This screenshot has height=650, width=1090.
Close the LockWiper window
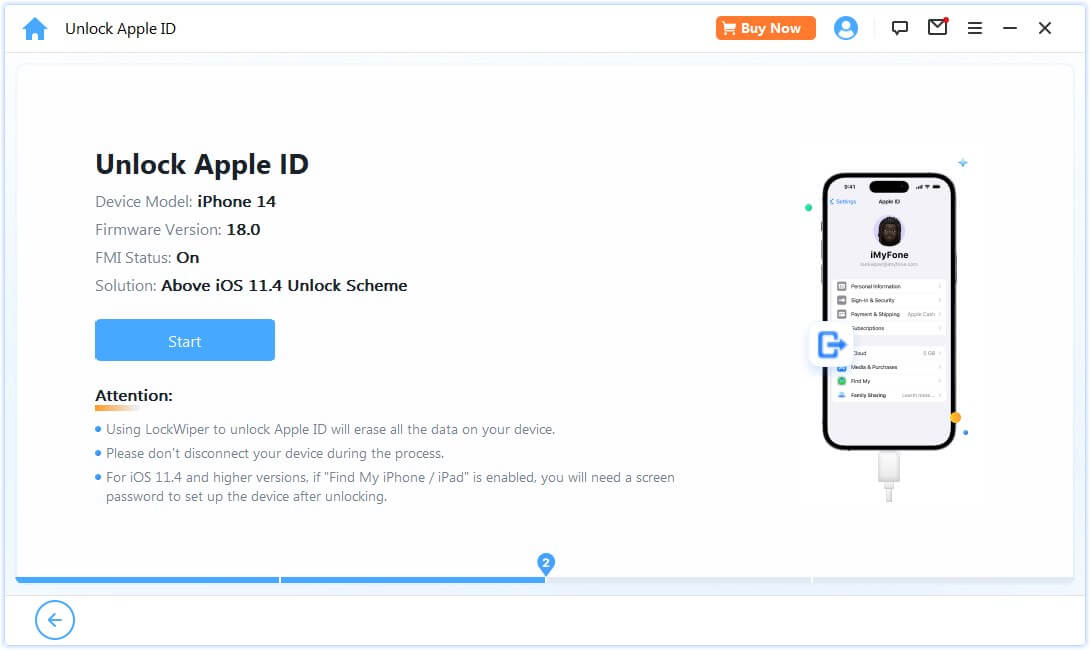(1045, 29)
